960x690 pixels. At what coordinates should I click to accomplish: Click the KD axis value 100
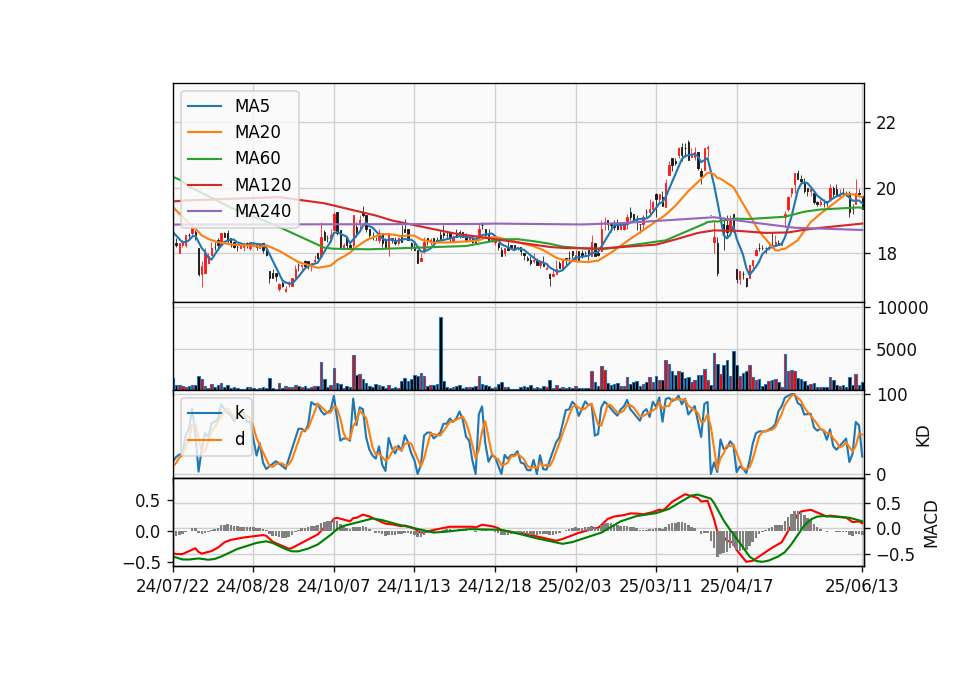point(892,395)
